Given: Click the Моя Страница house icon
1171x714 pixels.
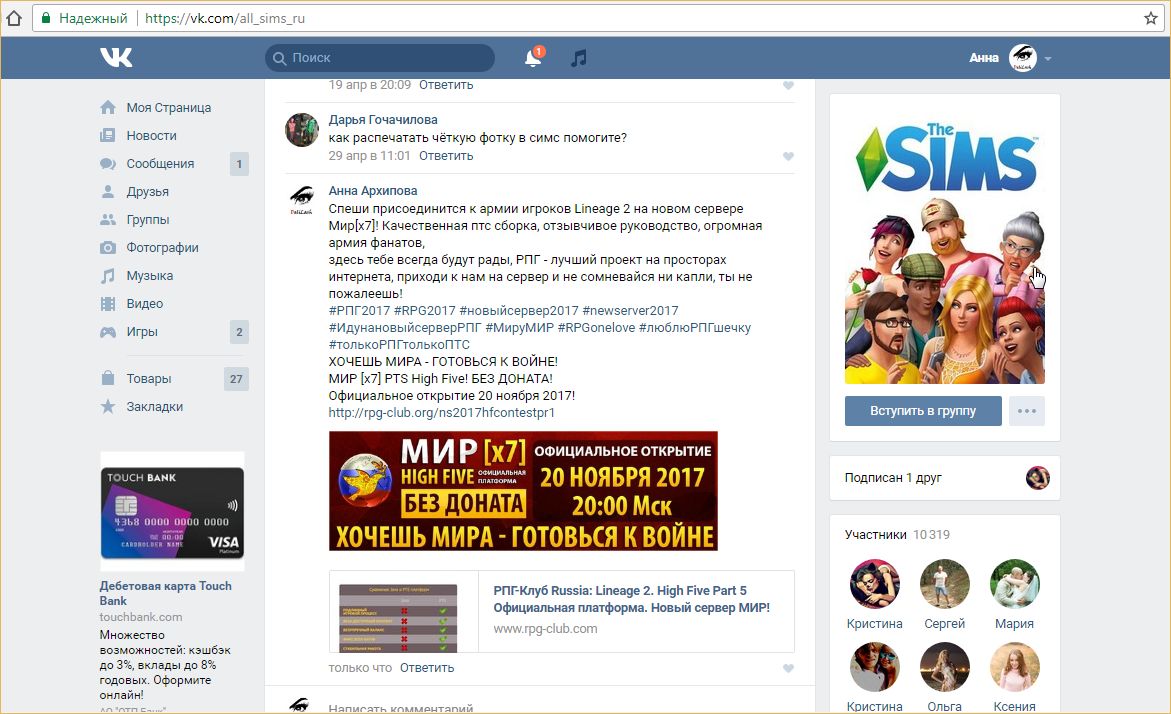Looking at the screenshot, I should pos(108,108).
